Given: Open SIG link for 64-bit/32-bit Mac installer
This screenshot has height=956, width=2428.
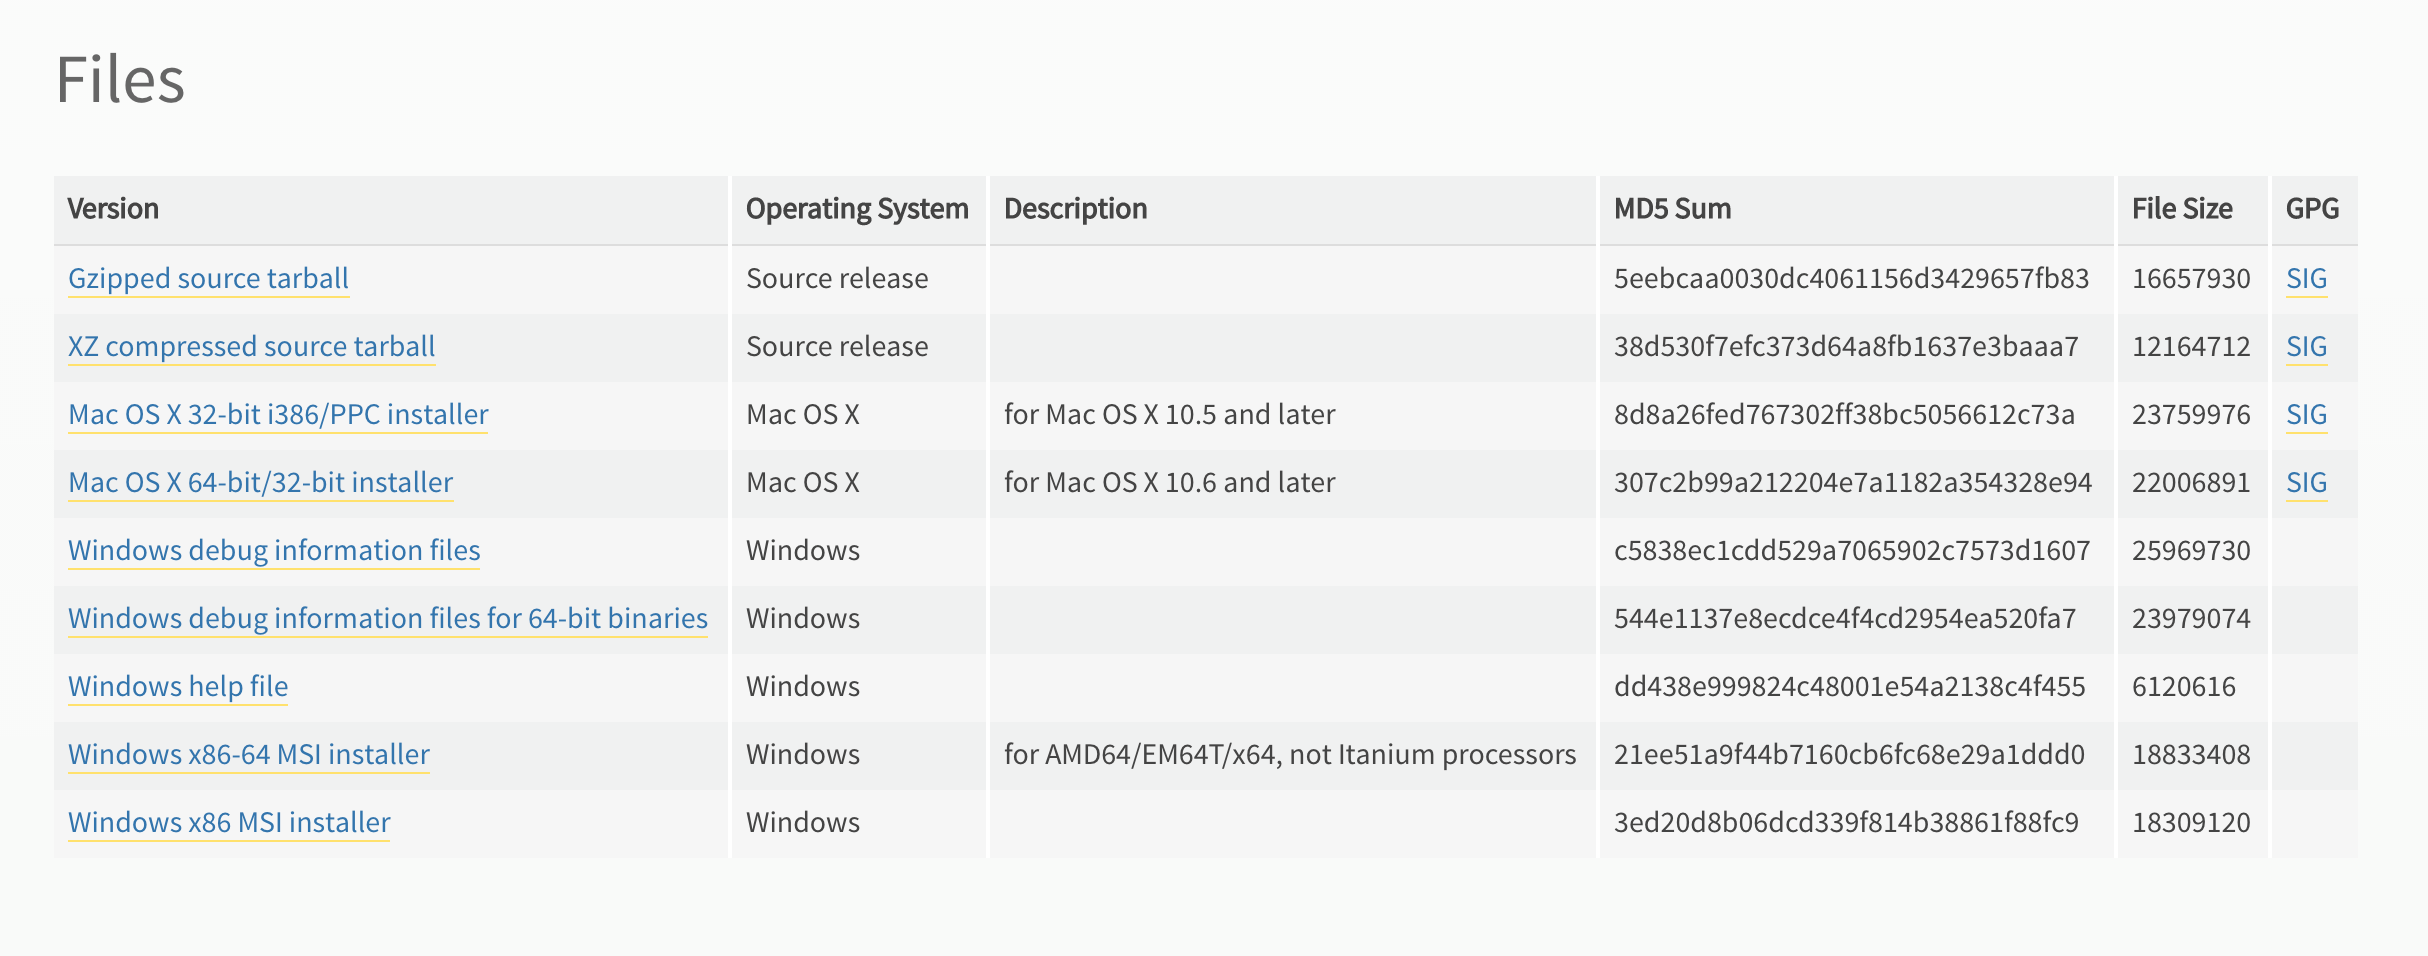Looking at the screenshot, I should [2306, 482].
